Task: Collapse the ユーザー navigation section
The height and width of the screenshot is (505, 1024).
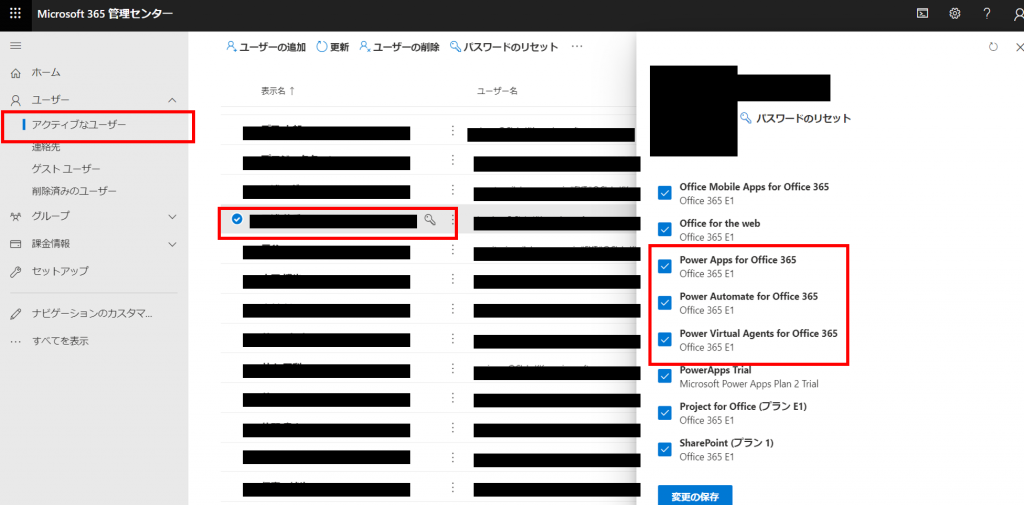Action: [x=172, y=100]
